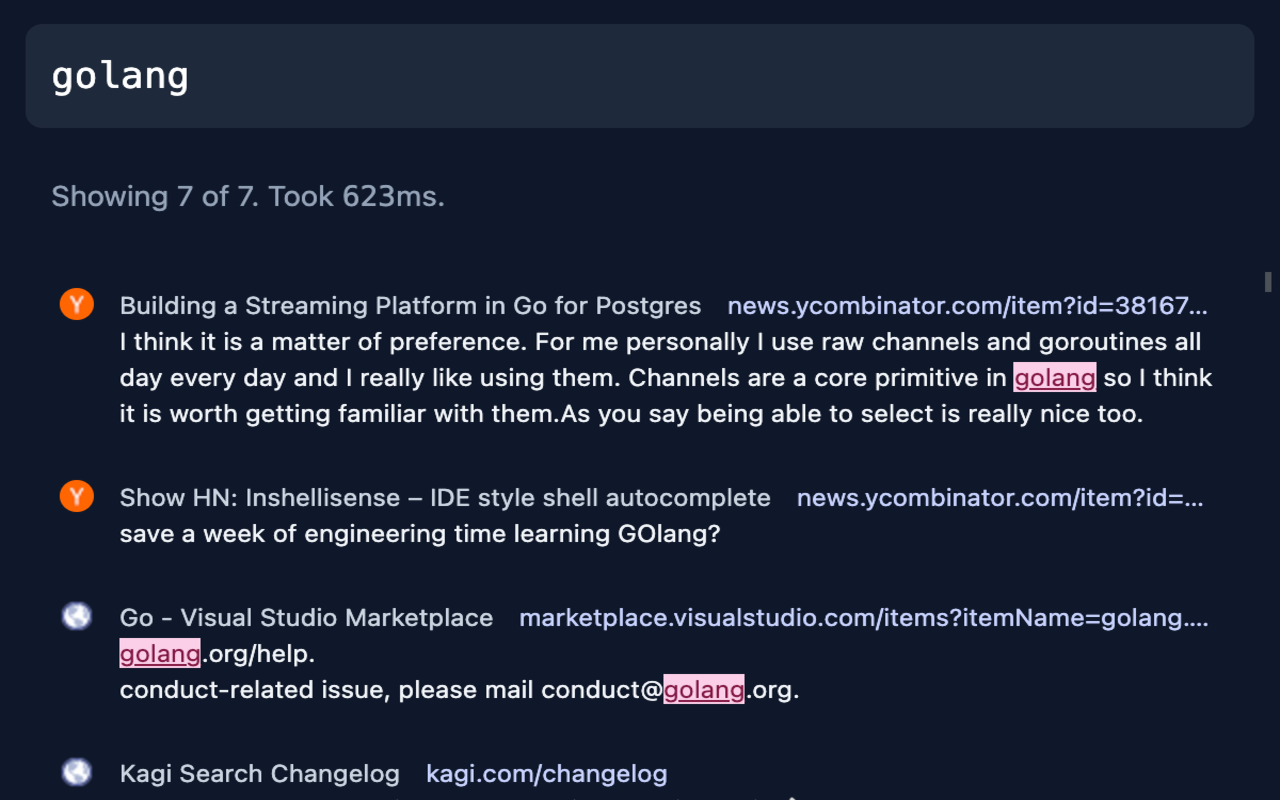The width and height of the screenshot is (1280, 800).
Task: Click the globe icon beside Go - Visual Studio Marketplace
Action: click(77, 616)
